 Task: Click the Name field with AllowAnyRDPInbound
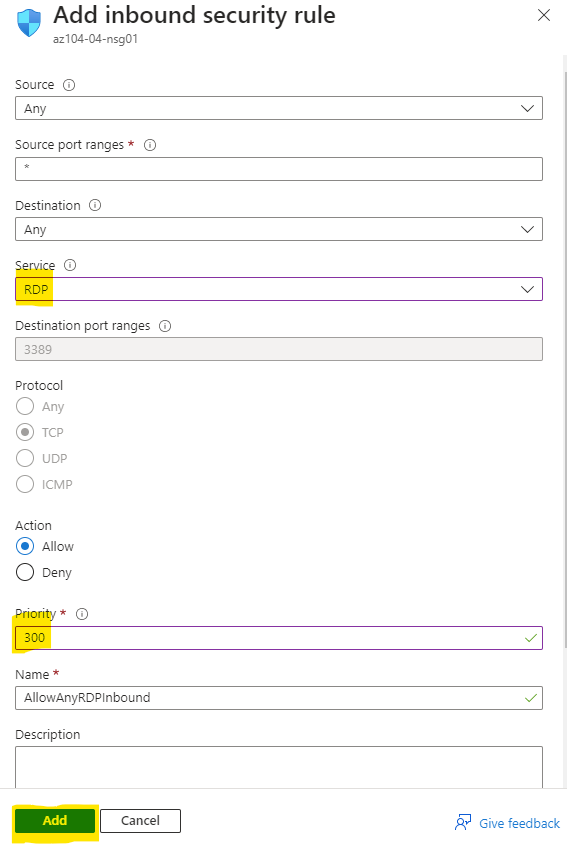[279, 698]
